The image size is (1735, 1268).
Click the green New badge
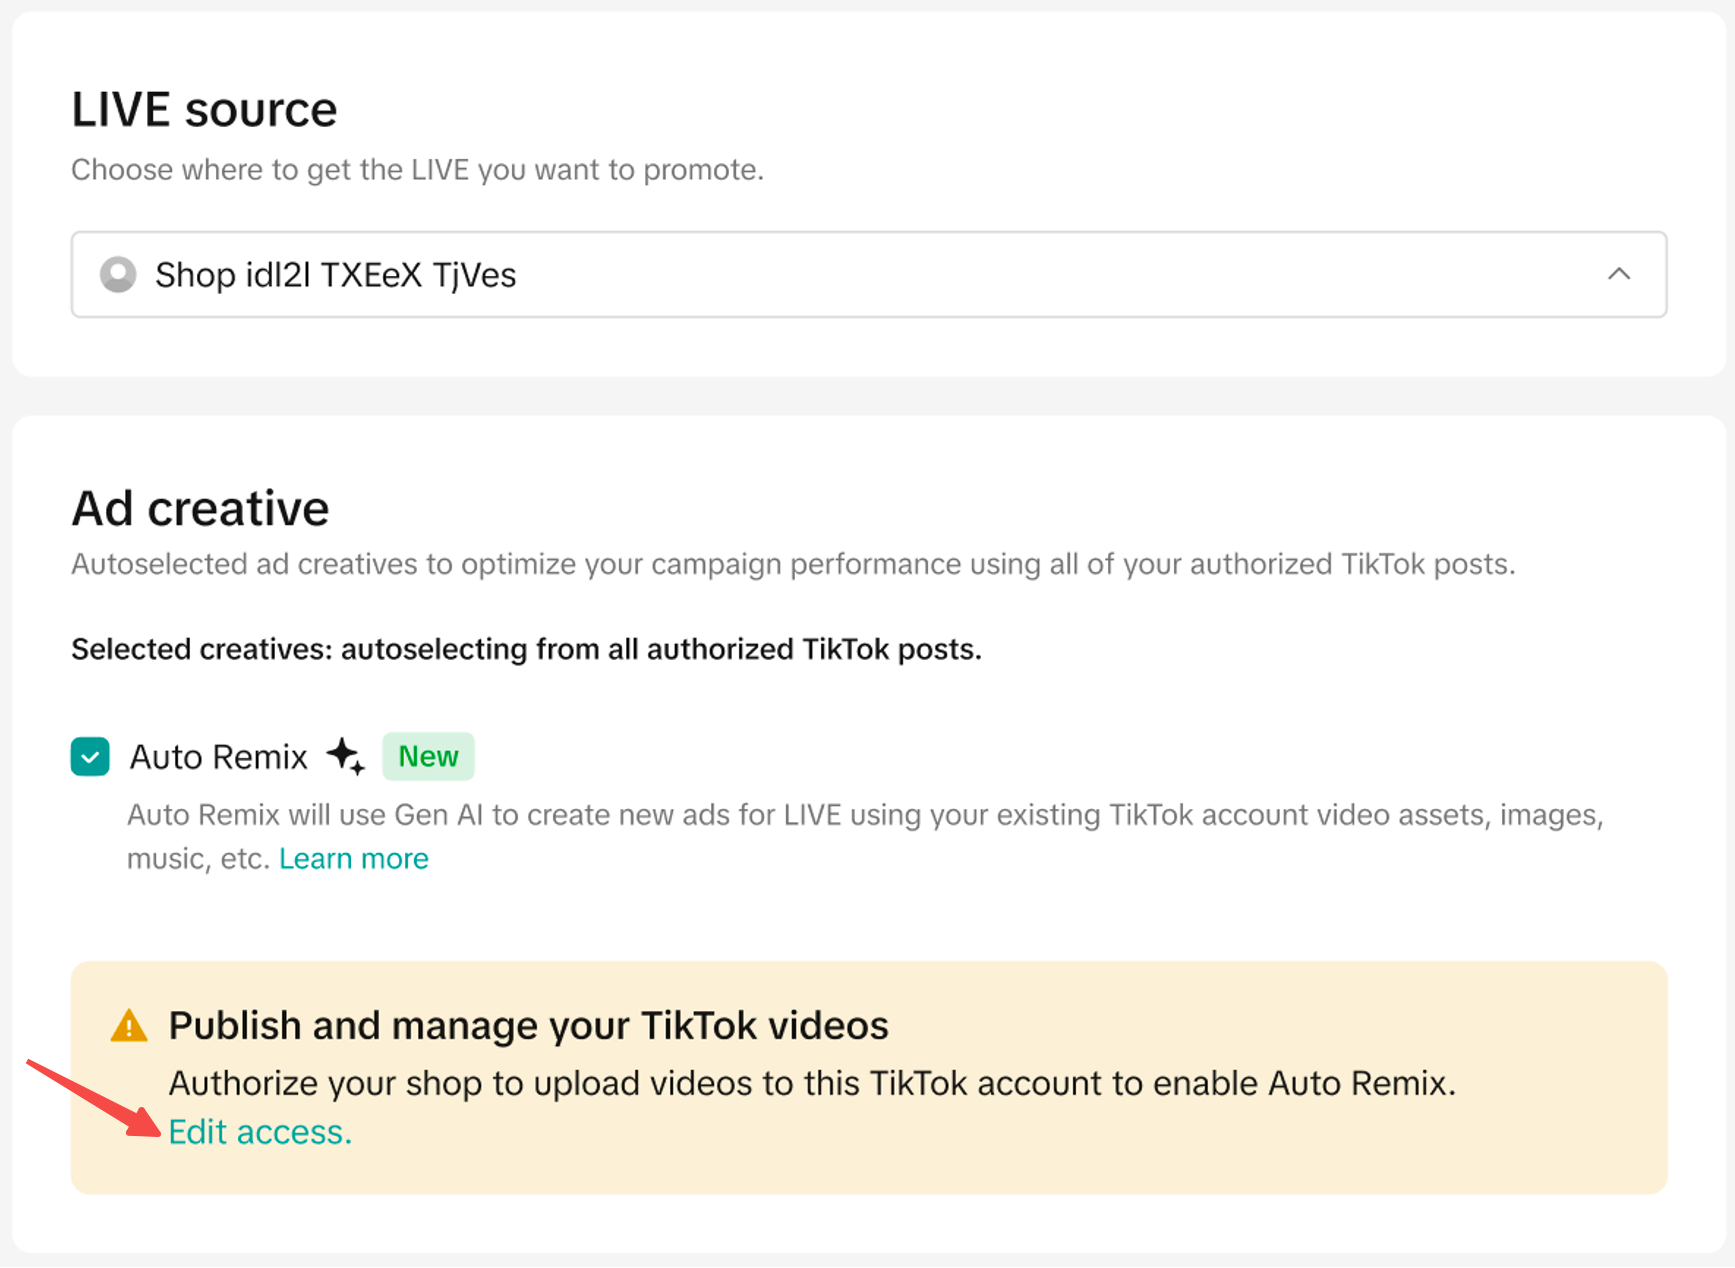(x=428, y=756)
